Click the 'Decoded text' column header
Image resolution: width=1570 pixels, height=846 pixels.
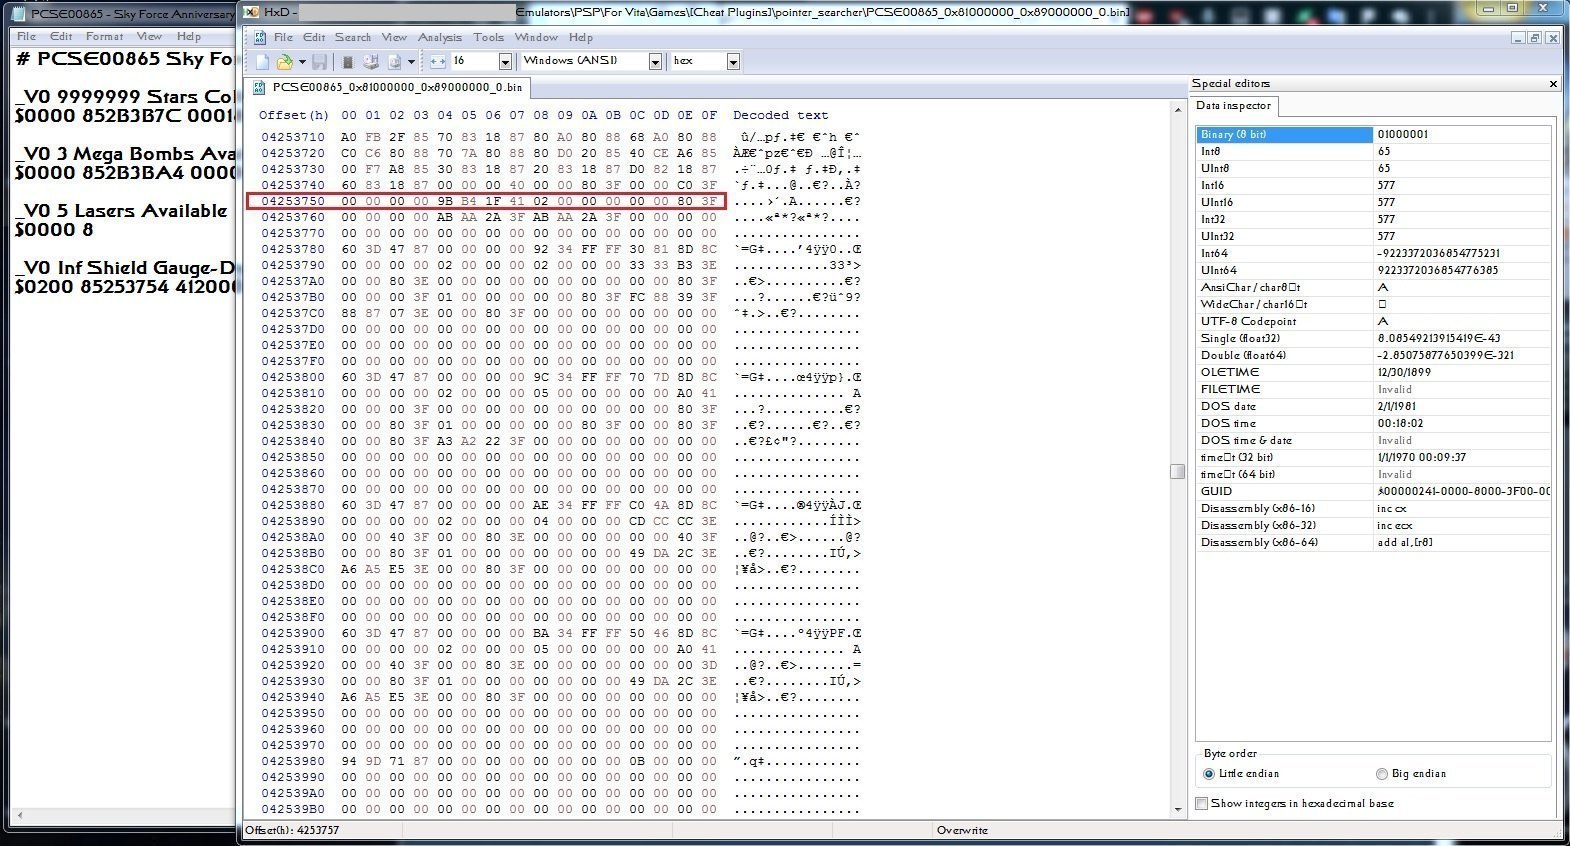(780, 115)
